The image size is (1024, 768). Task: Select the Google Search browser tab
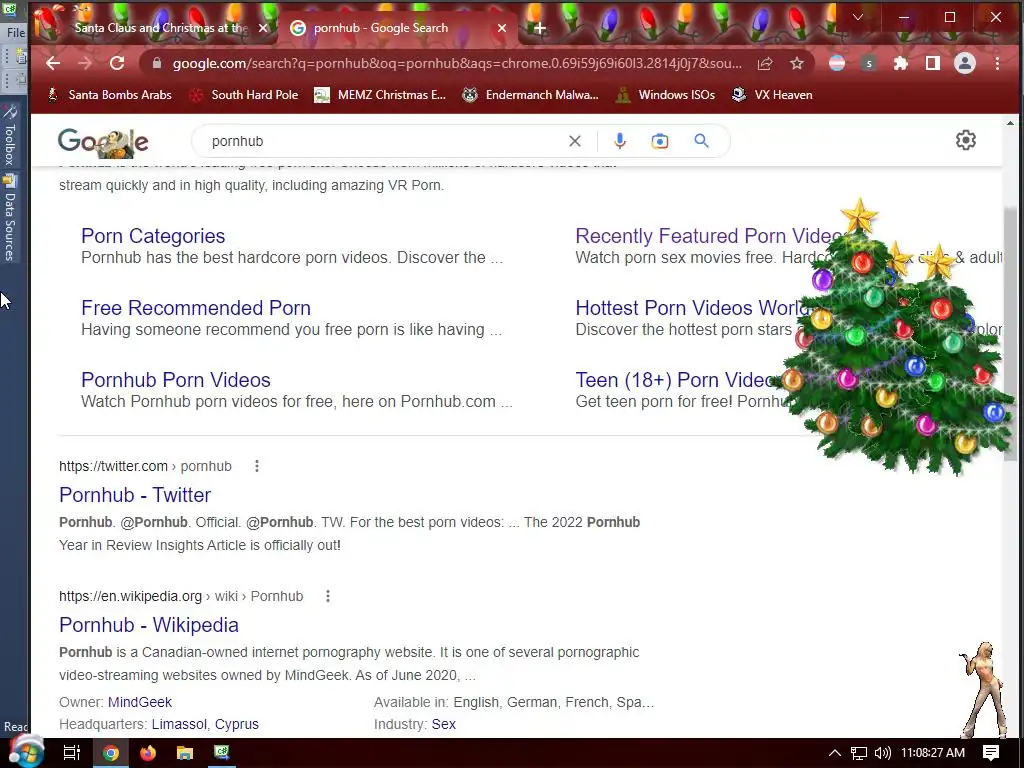tap(398, 28)
